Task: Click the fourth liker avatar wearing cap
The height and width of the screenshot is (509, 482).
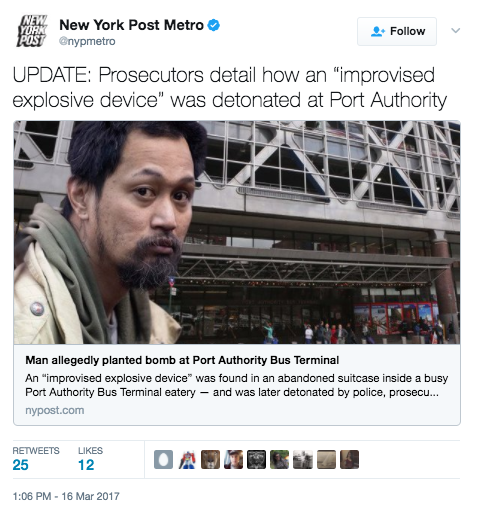Action: 233,459
